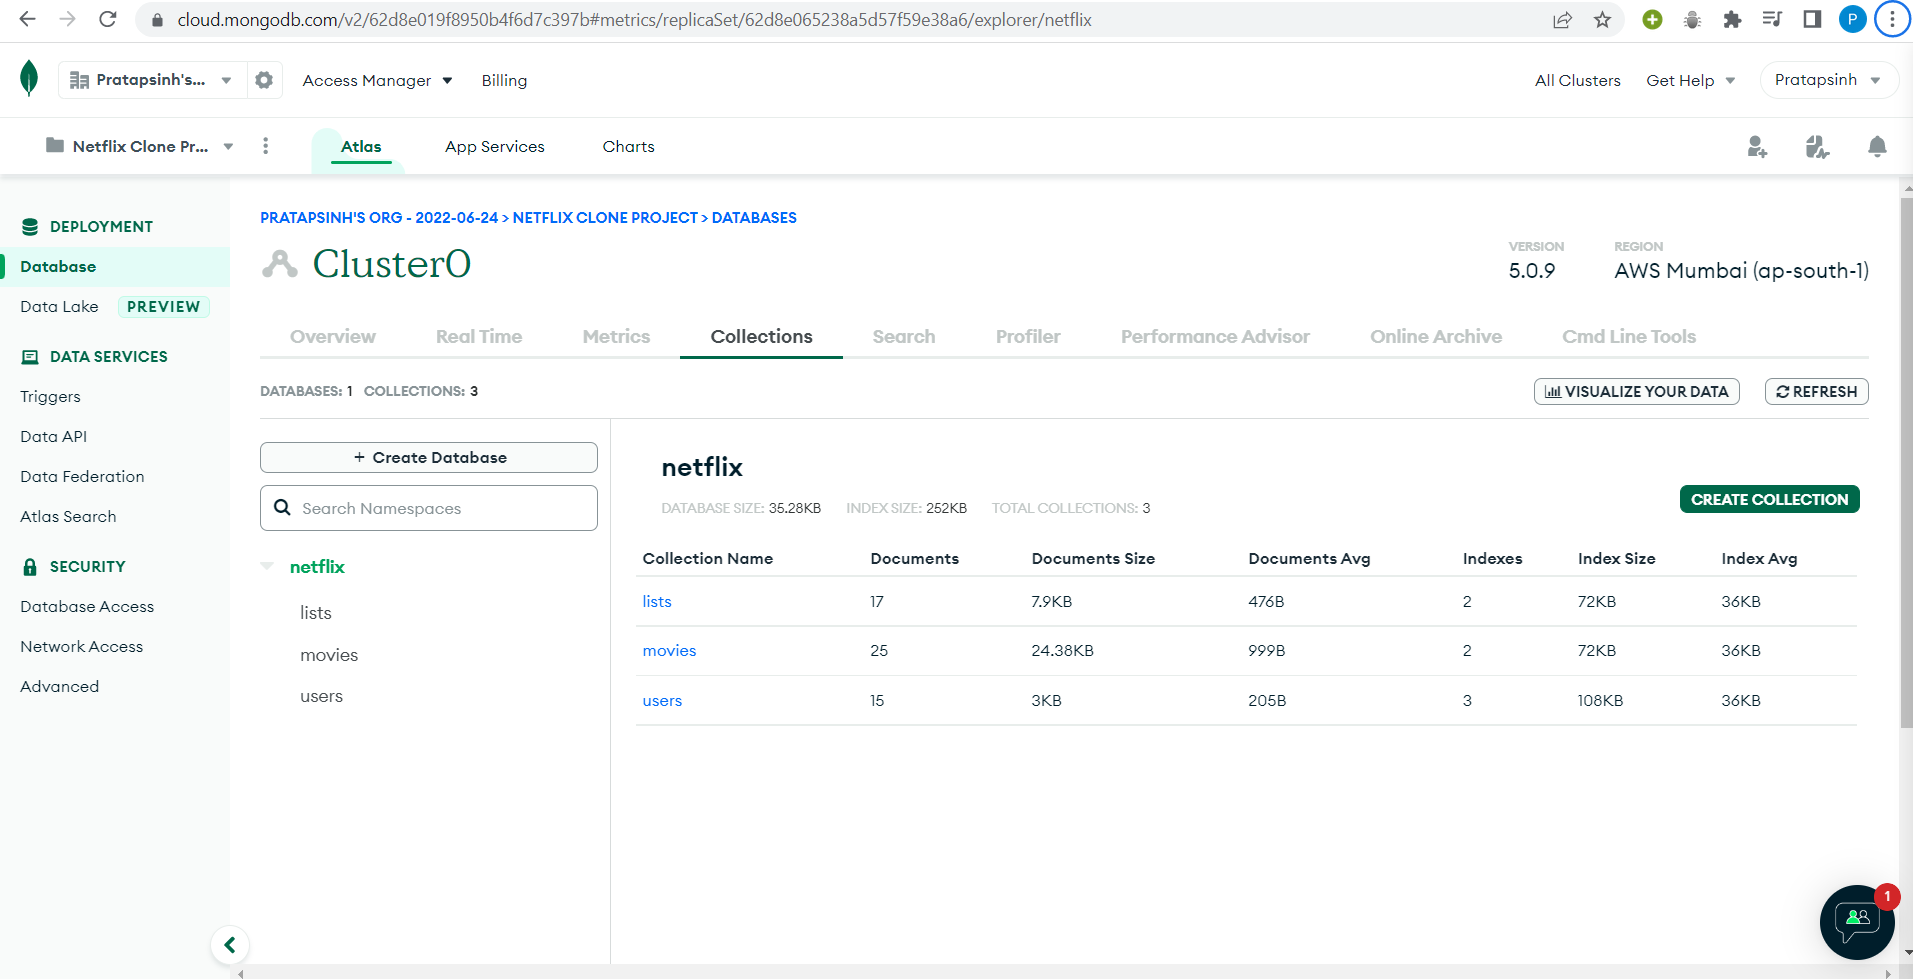
Task: Click the MongoDB leaf logo
Action: [x=29, y=78]
